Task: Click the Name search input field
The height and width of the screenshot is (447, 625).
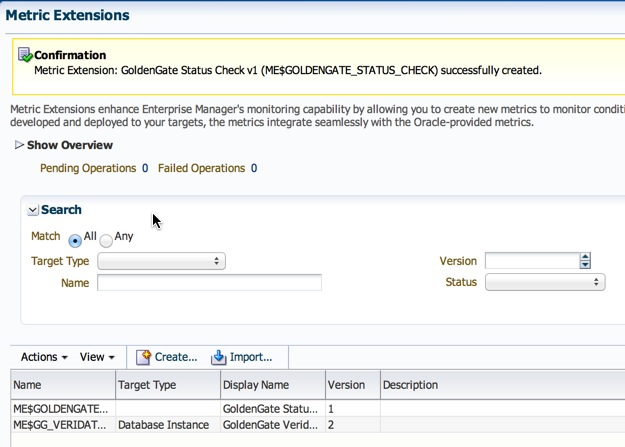Action: 209,283
